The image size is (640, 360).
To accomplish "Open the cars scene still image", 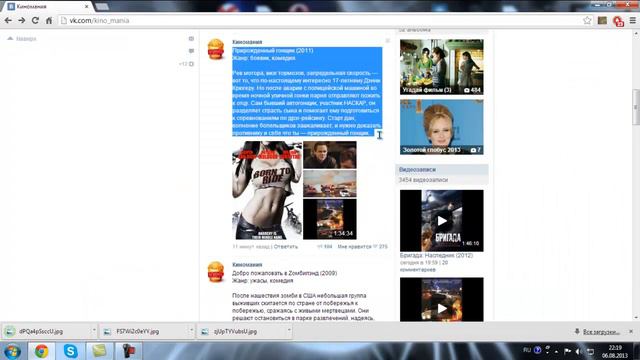I will pos(330,184).
